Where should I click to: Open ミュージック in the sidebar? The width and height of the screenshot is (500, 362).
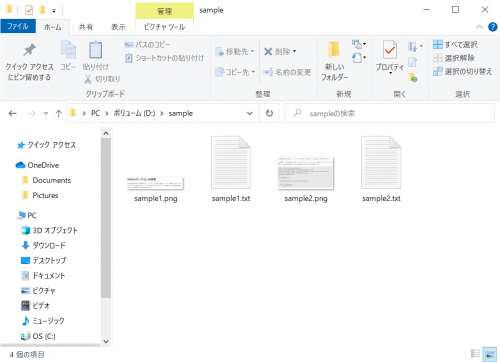(43, 321)
